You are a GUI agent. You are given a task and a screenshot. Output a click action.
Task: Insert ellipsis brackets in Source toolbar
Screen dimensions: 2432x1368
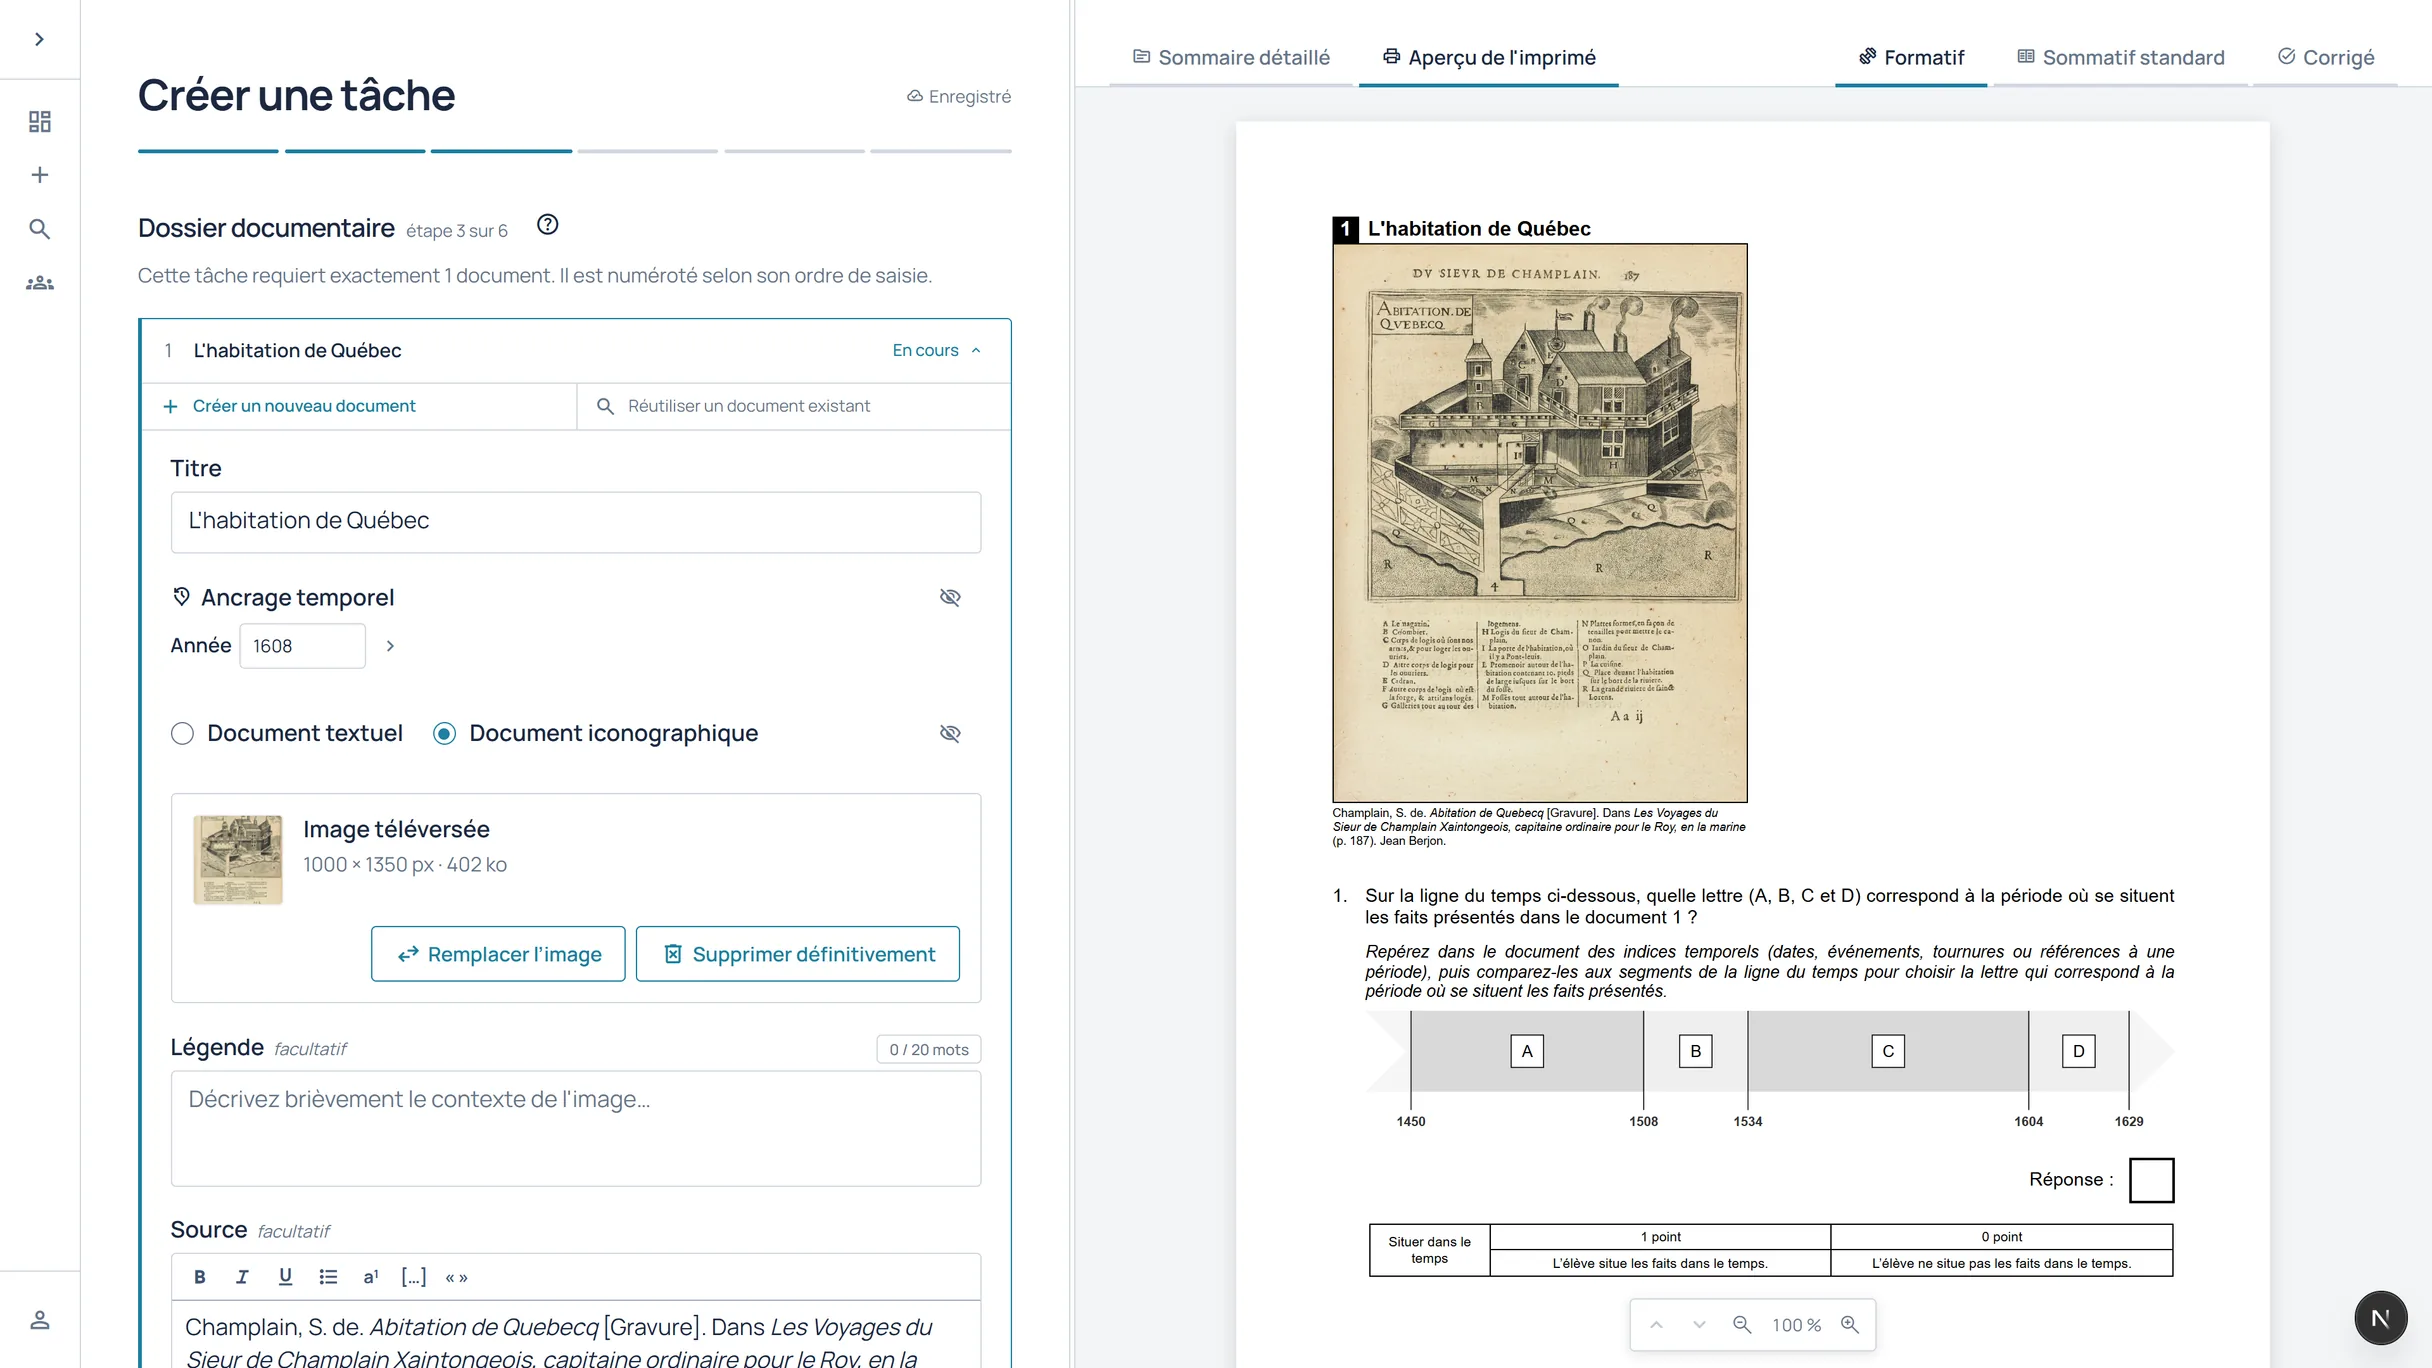point(414,1277)
